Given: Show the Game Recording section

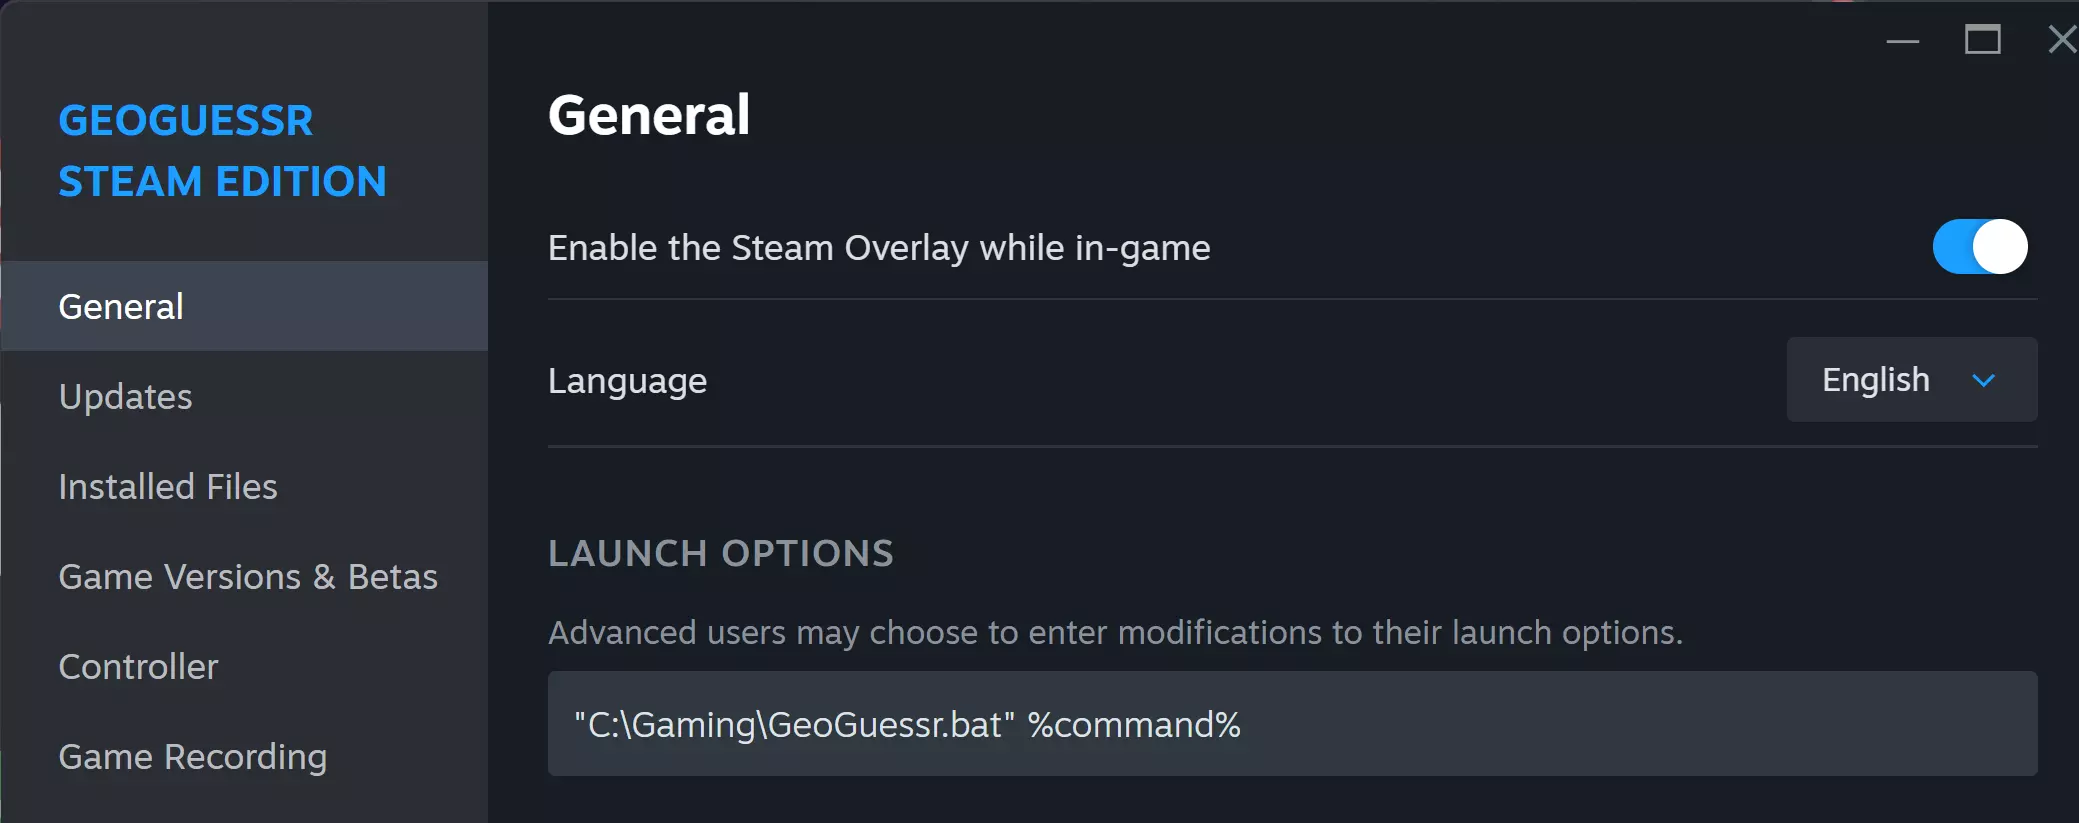Looking at the screenshot, I should (193, 757).
